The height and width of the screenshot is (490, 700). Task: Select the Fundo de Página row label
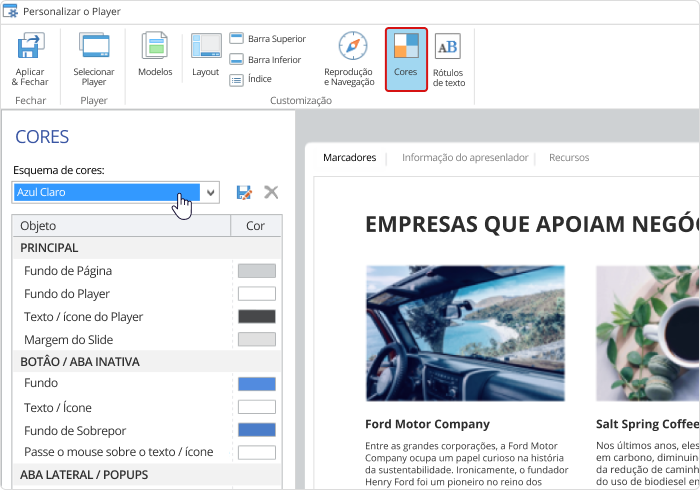click(x=68, y=271)
